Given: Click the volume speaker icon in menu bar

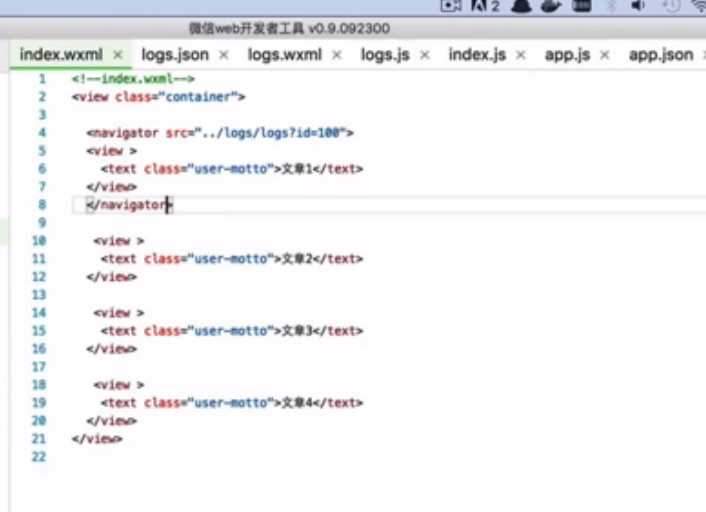Looking at the screenshot, I should pos(638,5).
